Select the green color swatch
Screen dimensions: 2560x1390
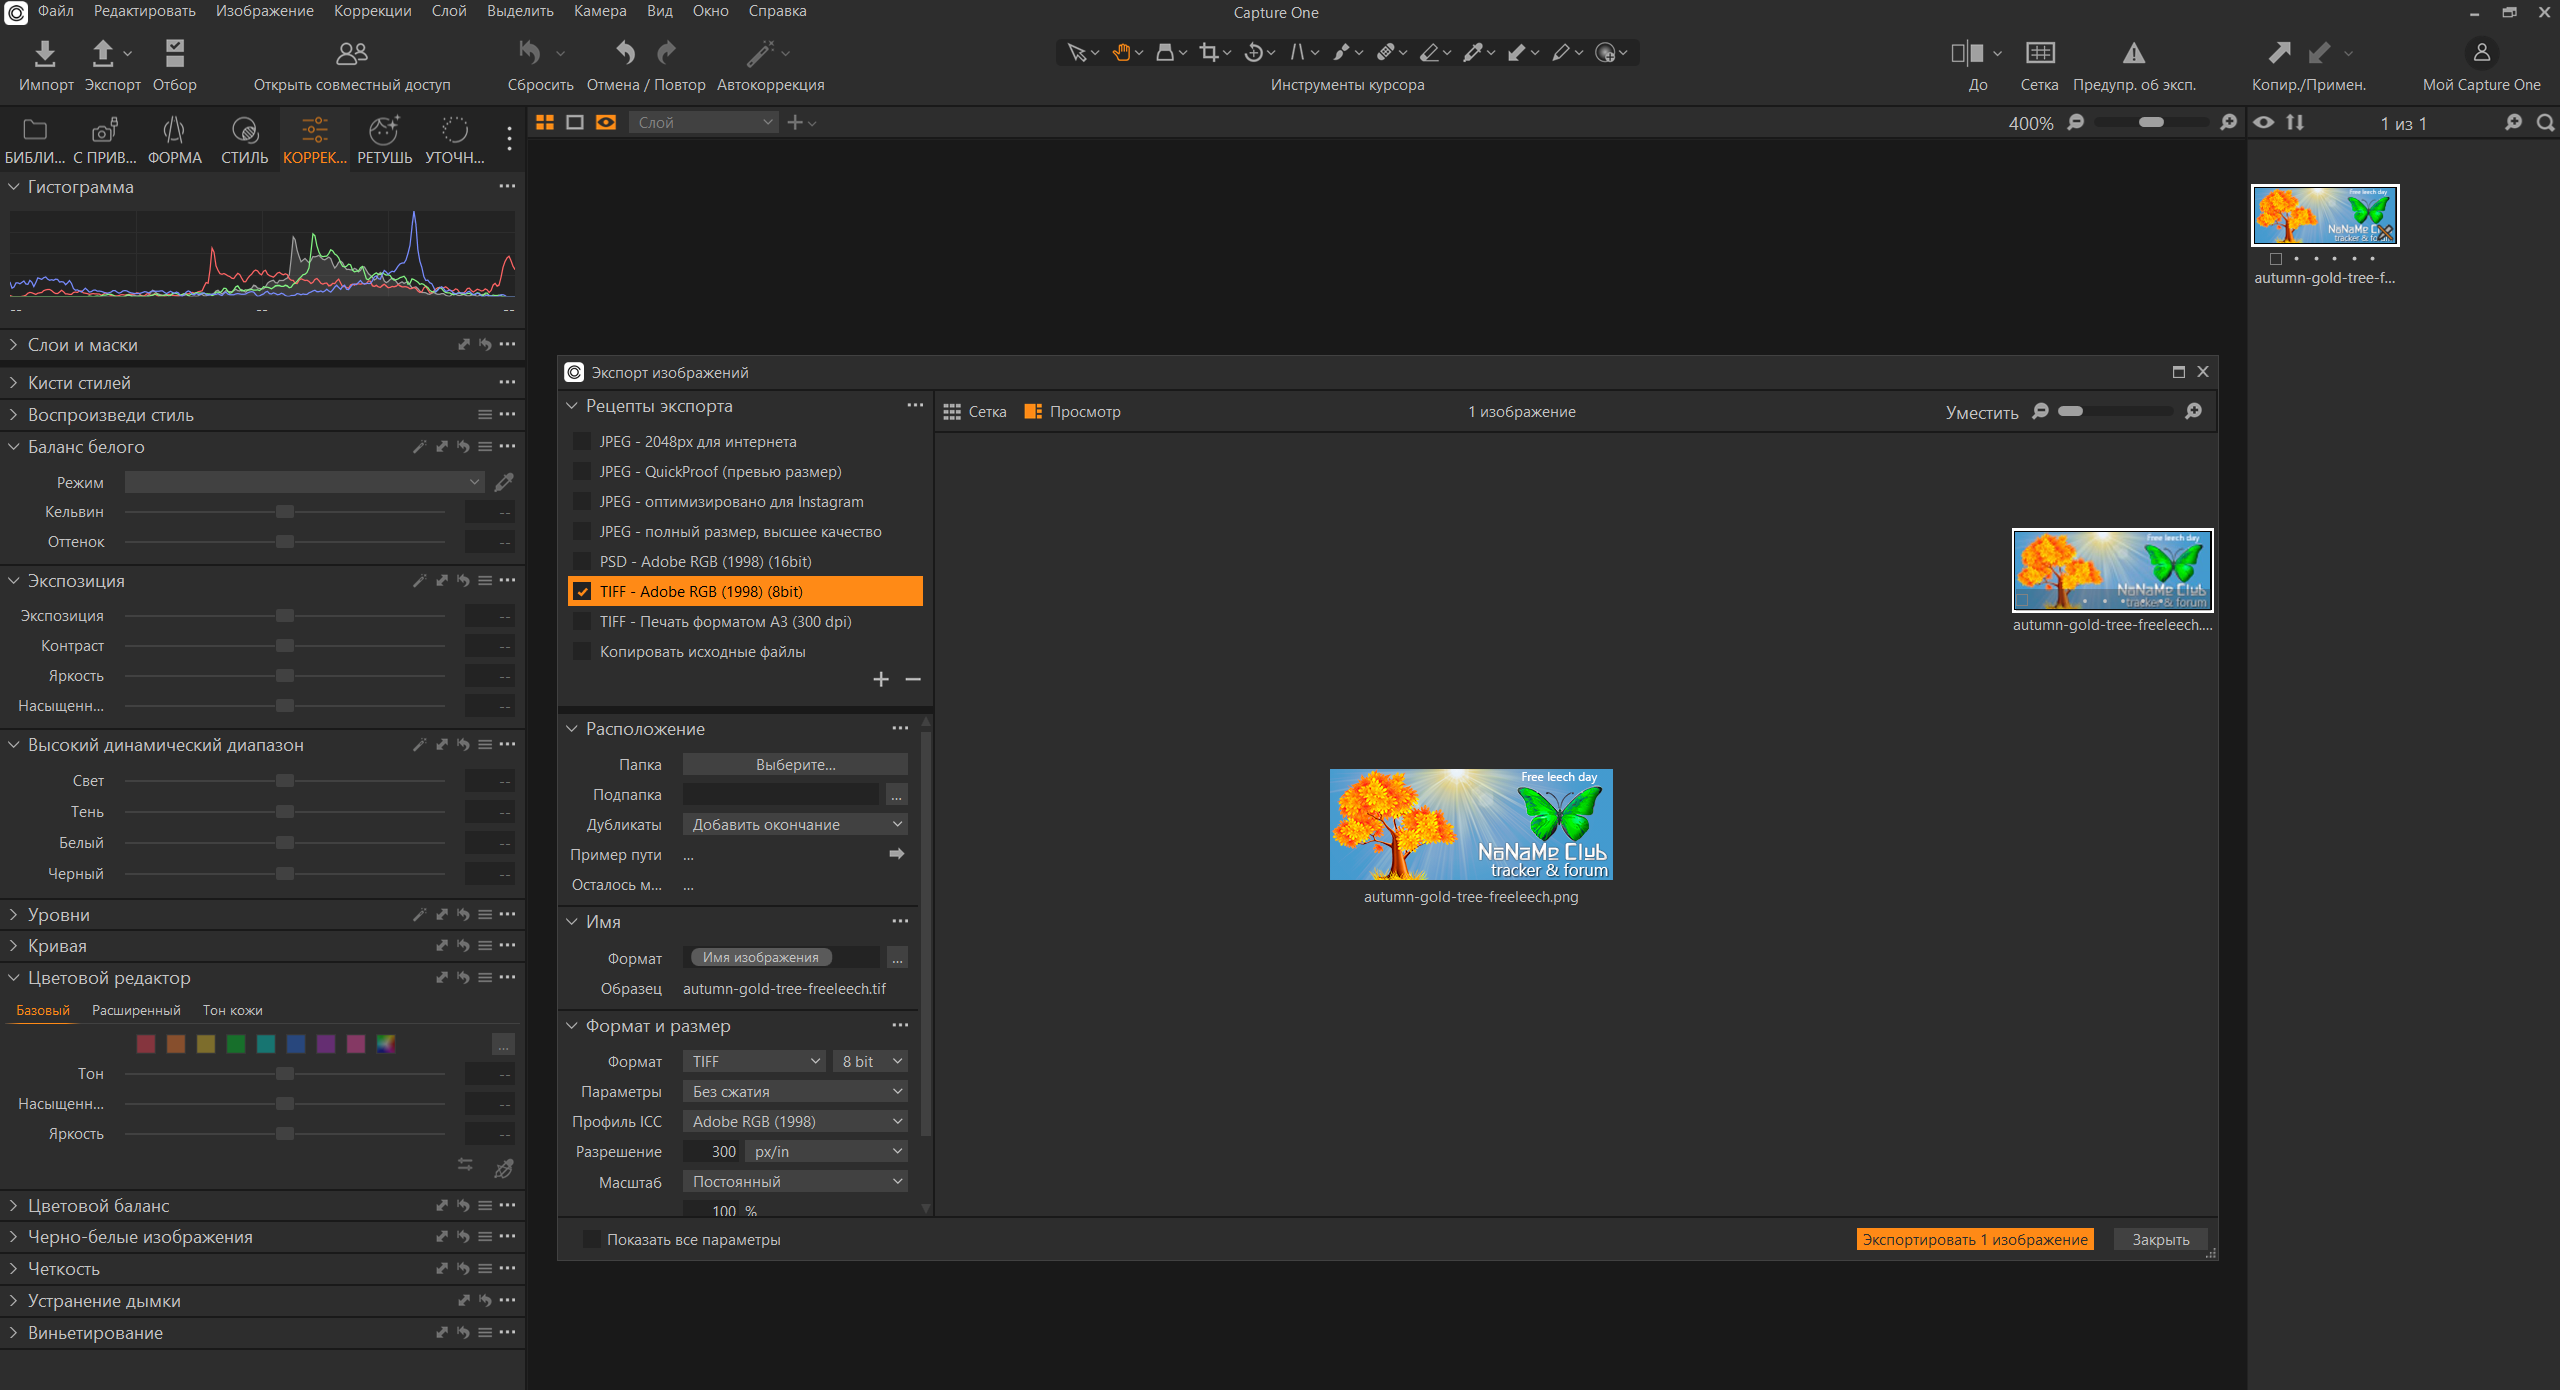pyautogui.click(x=236, y=1044)
